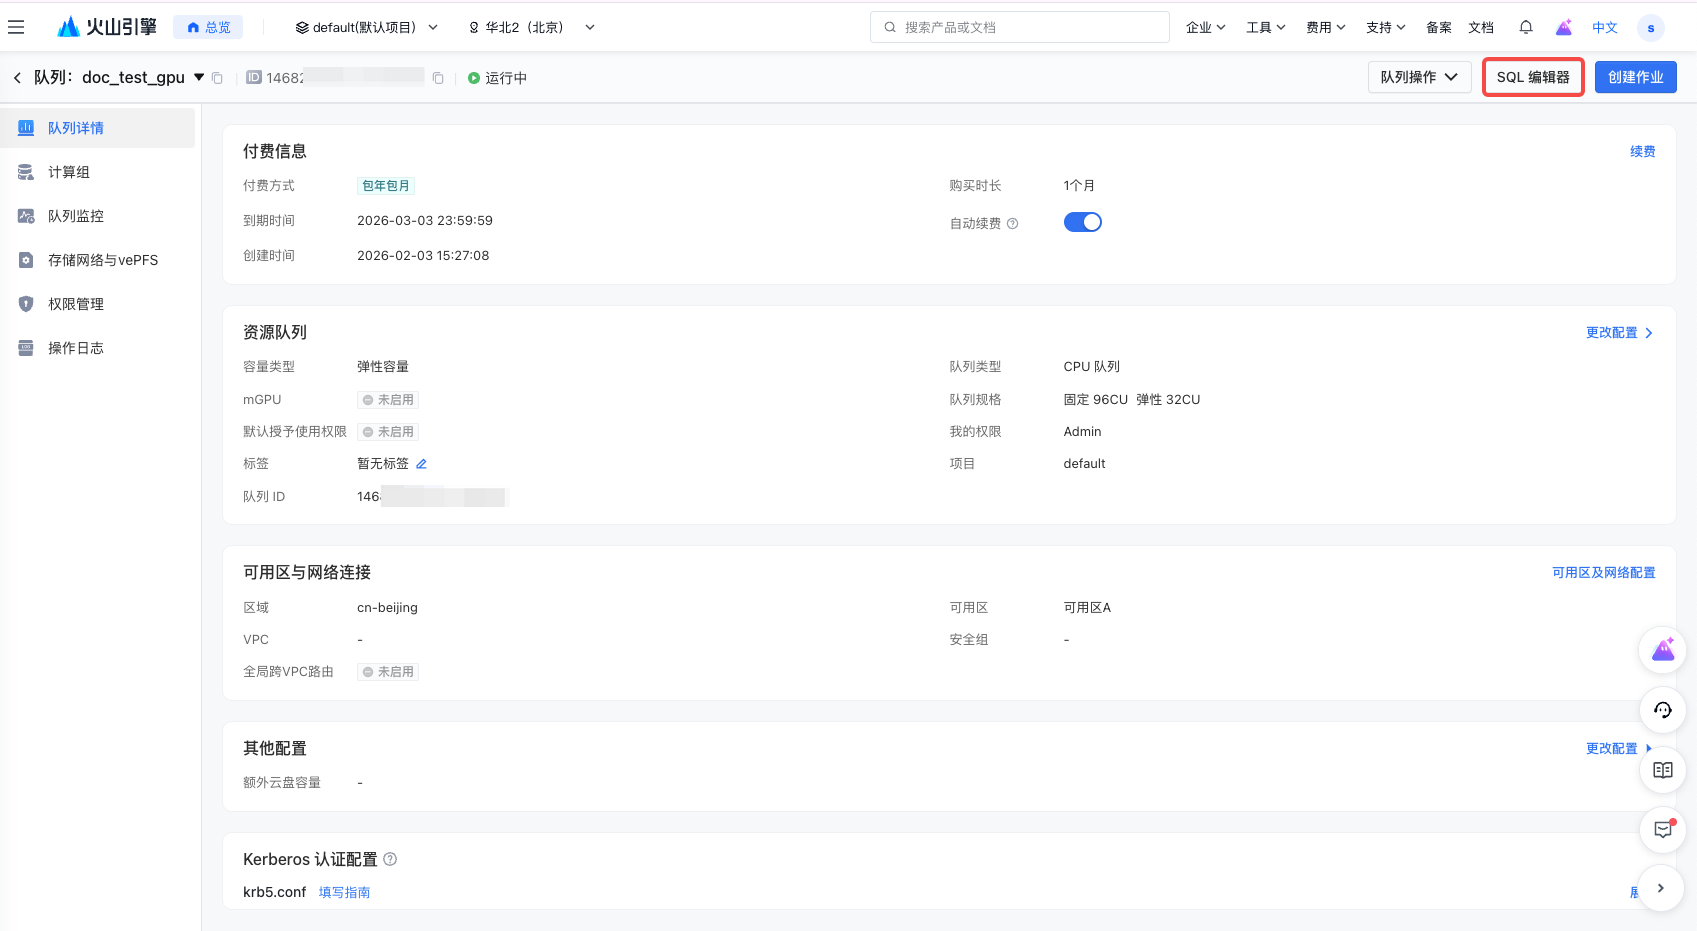
Task: Click the SQL 编辑器 button
Action: click(x=1532, y=77)
